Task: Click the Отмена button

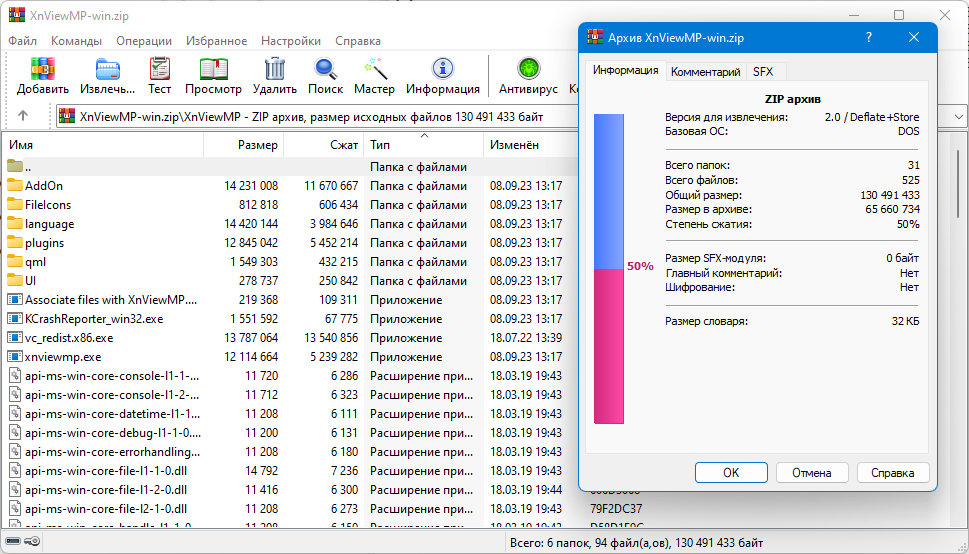Action: [x=811, y=472]
